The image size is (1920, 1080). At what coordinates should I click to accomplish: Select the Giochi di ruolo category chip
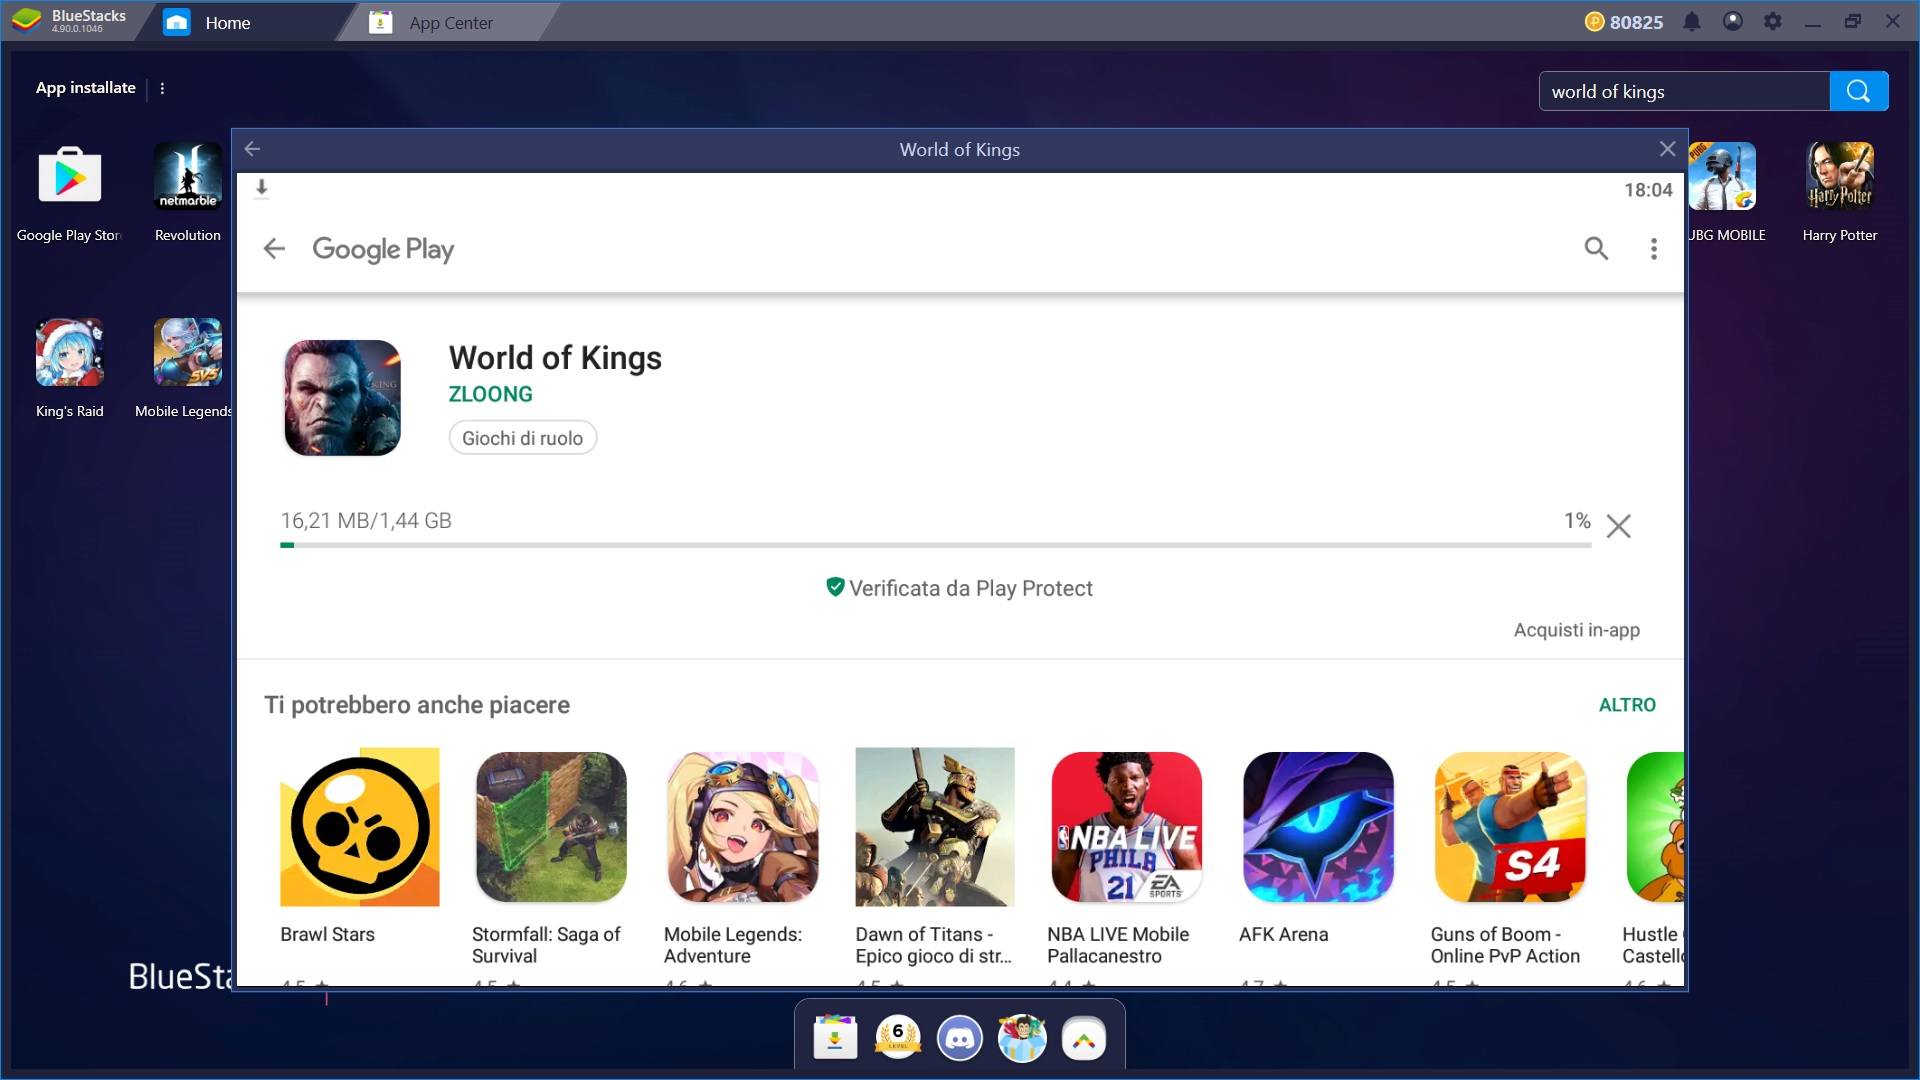tap(522, 438)
